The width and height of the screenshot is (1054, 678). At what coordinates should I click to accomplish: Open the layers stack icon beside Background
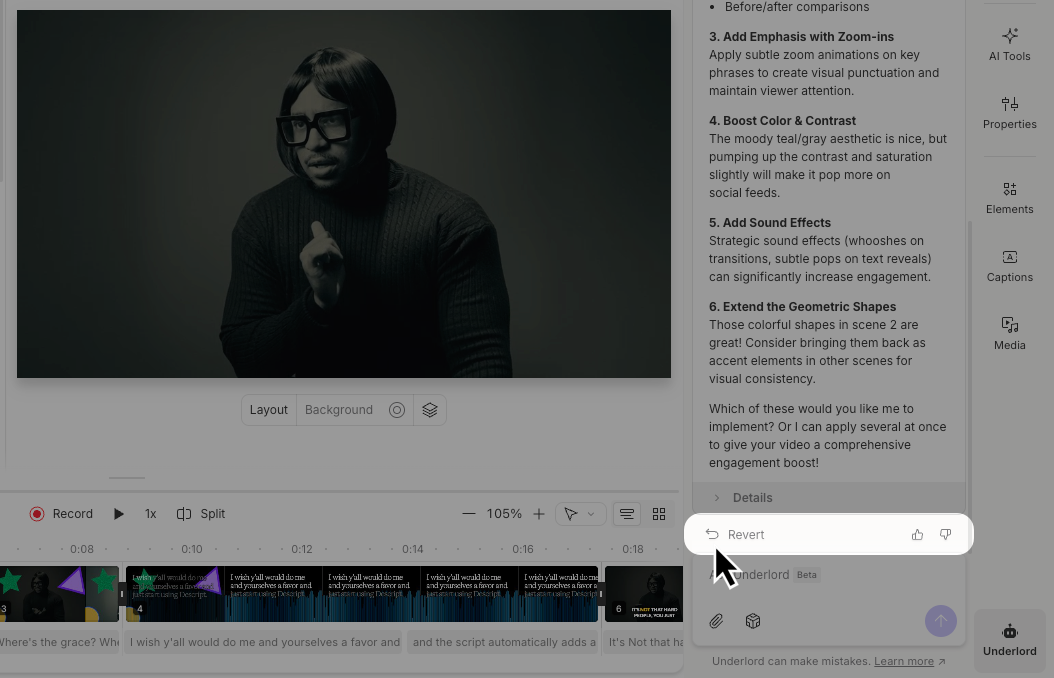coord(430,410)
